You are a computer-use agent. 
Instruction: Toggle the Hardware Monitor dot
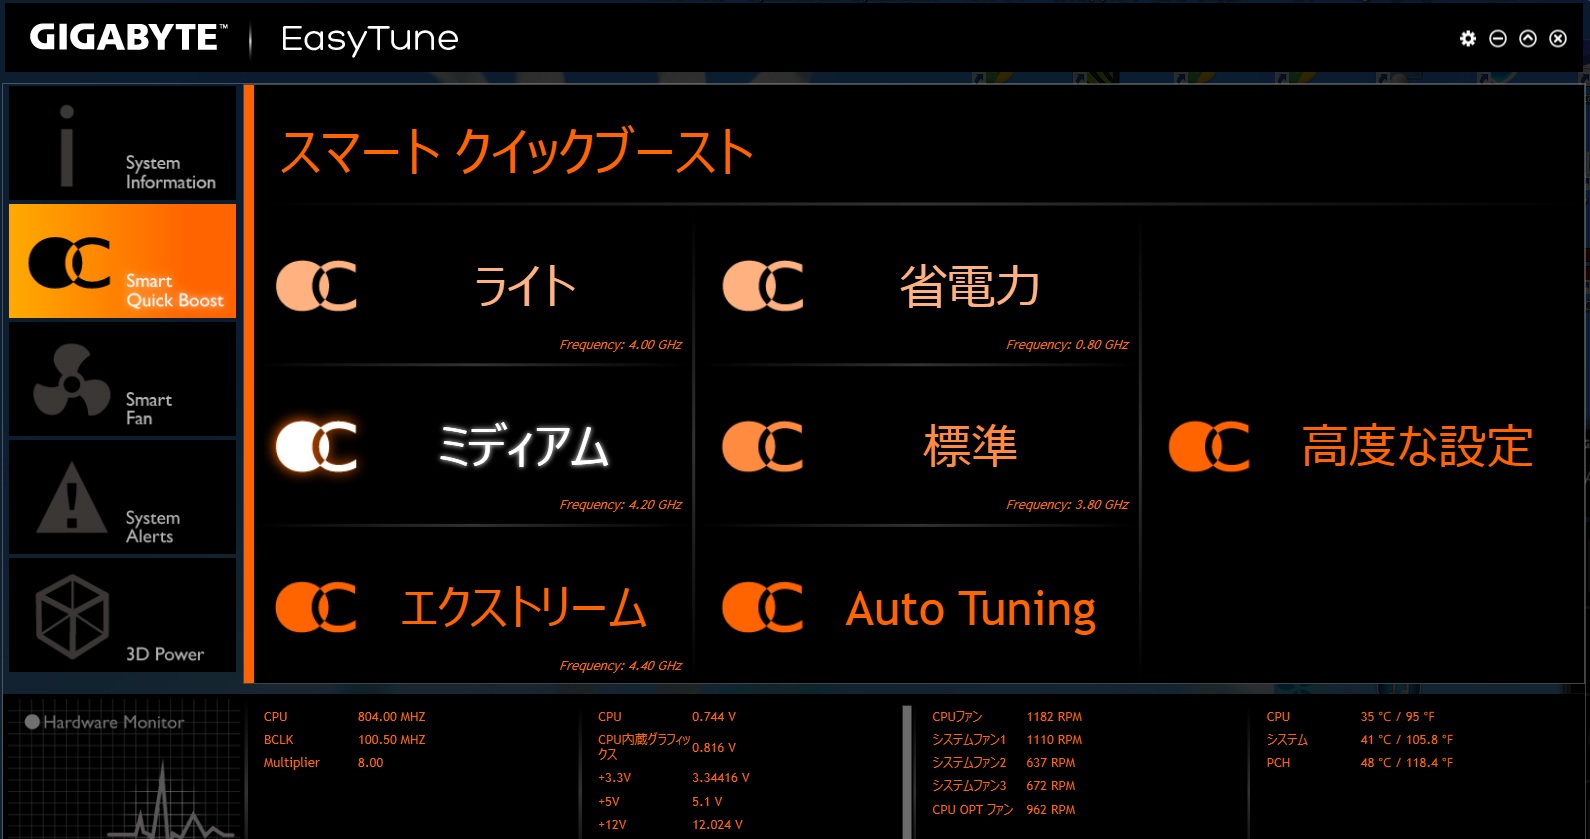click(x=32, y=722)
